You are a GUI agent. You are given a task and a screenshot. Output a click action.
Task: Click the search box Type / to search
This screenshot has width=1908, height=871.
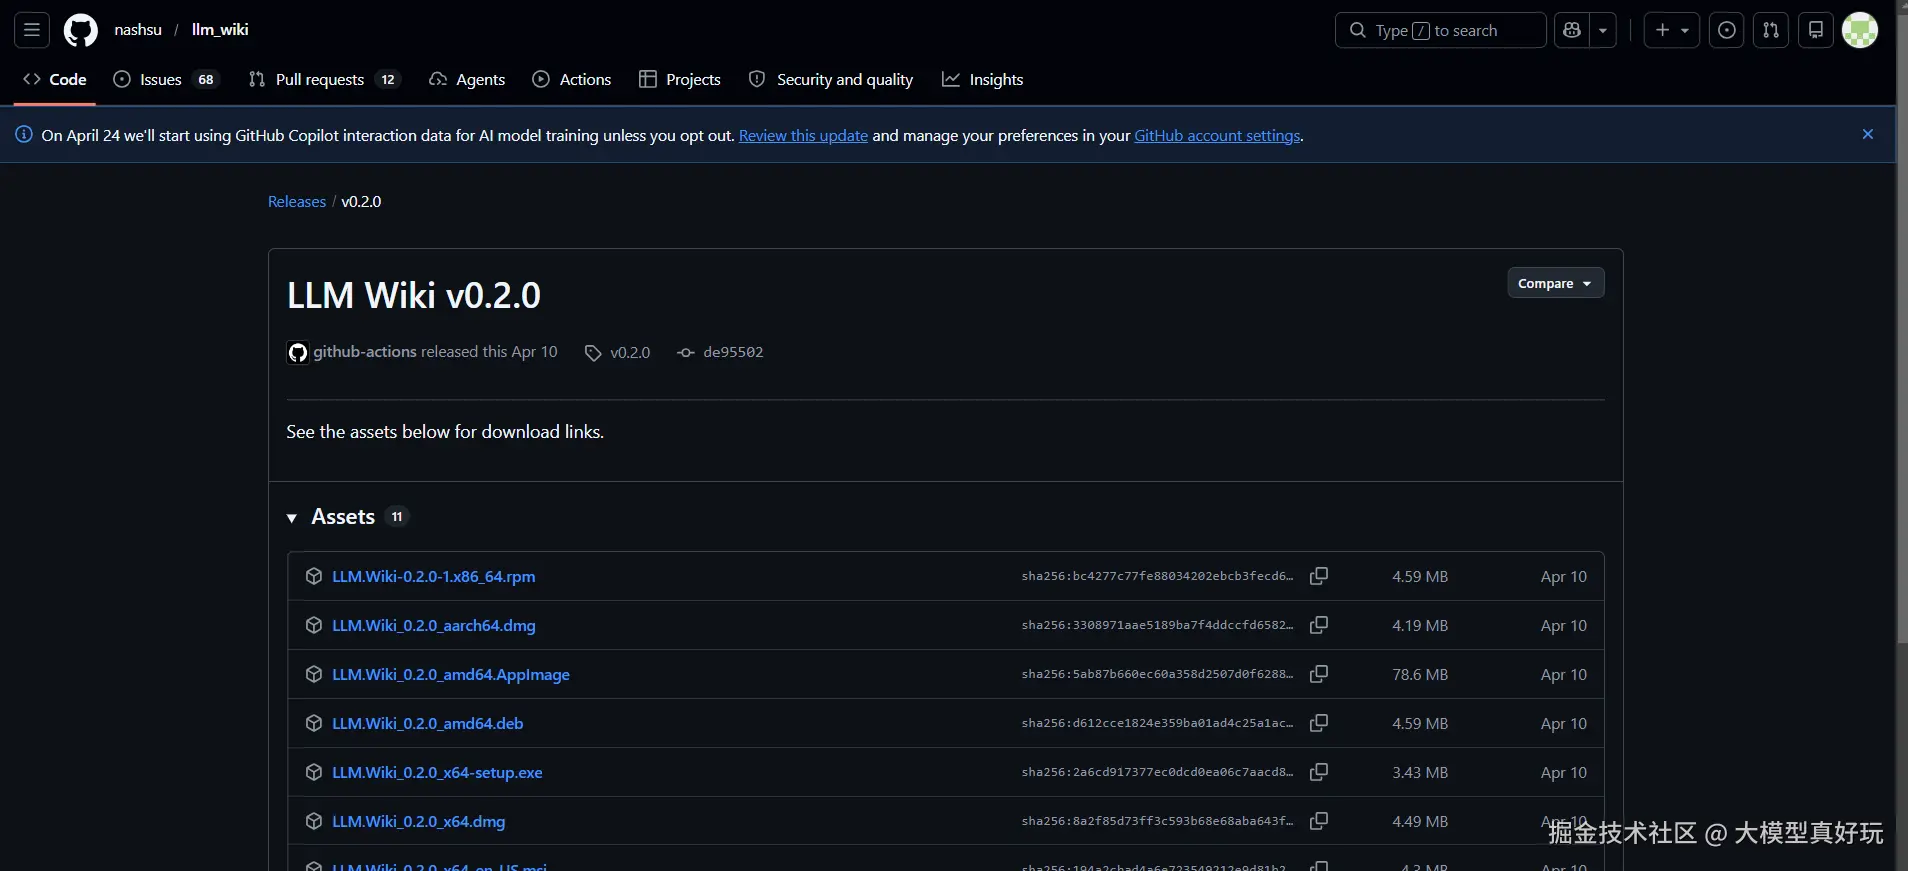(x=1440, y=30)
